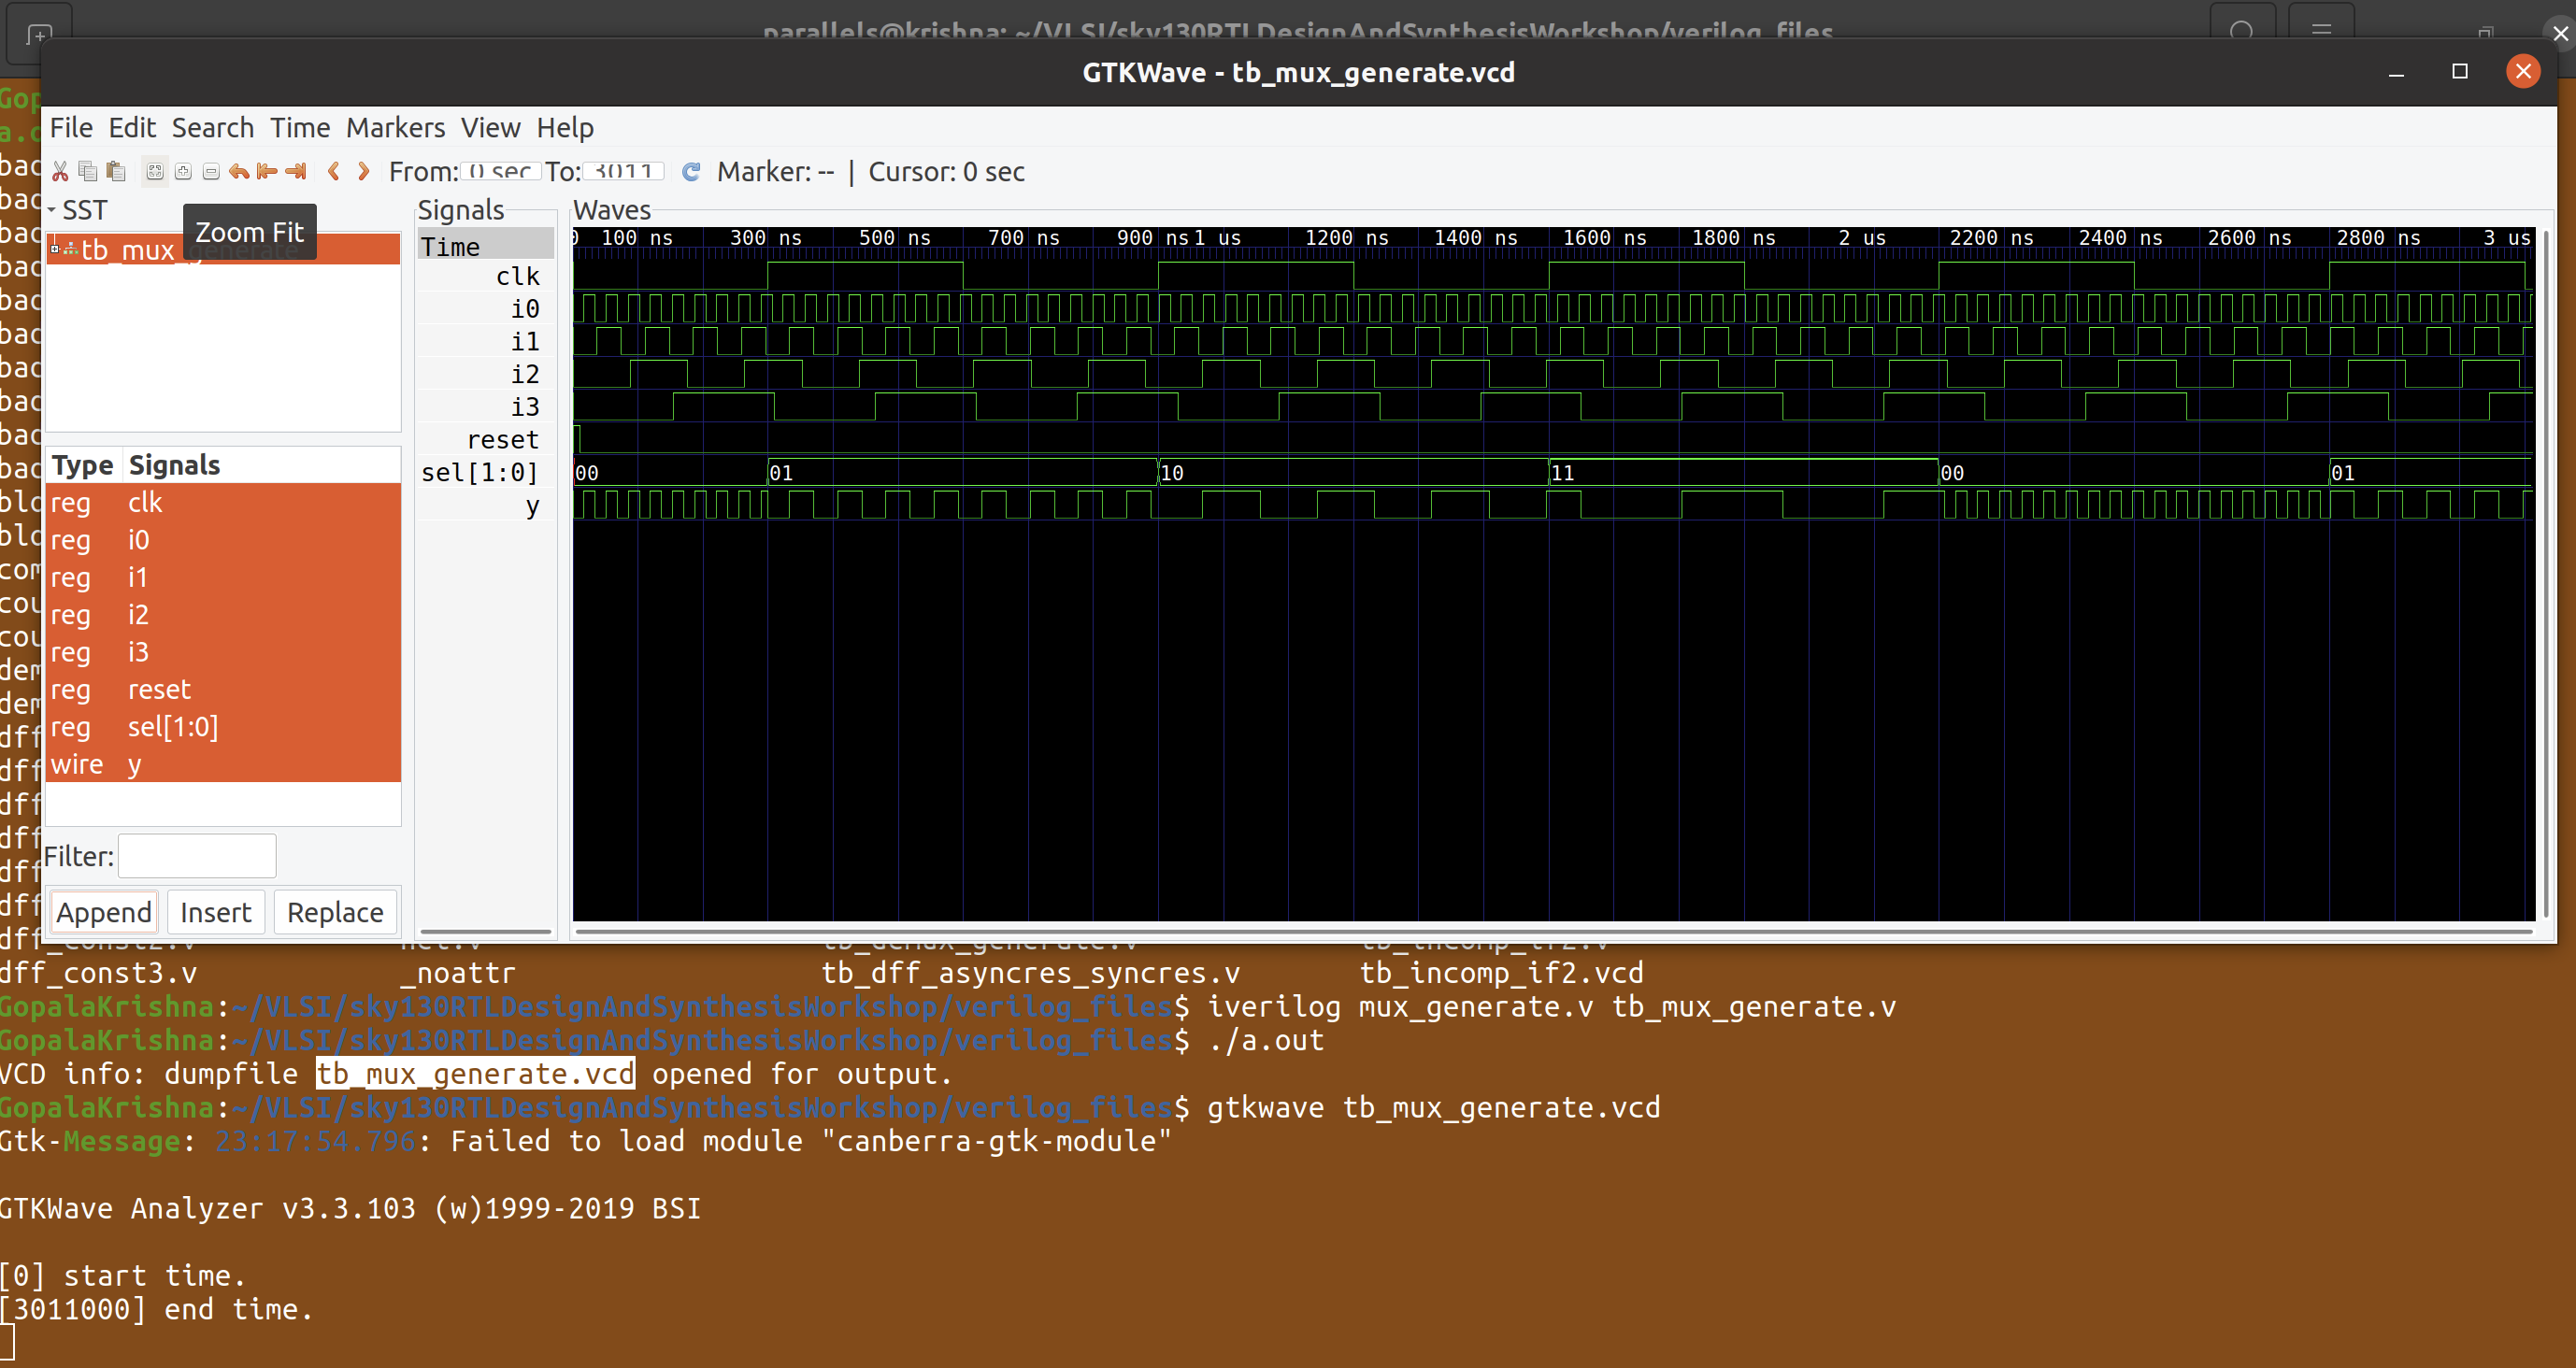Find next edge with the right chevron icon
The width and height of the screenshot is (2576, 1368).
pos(363,172)
